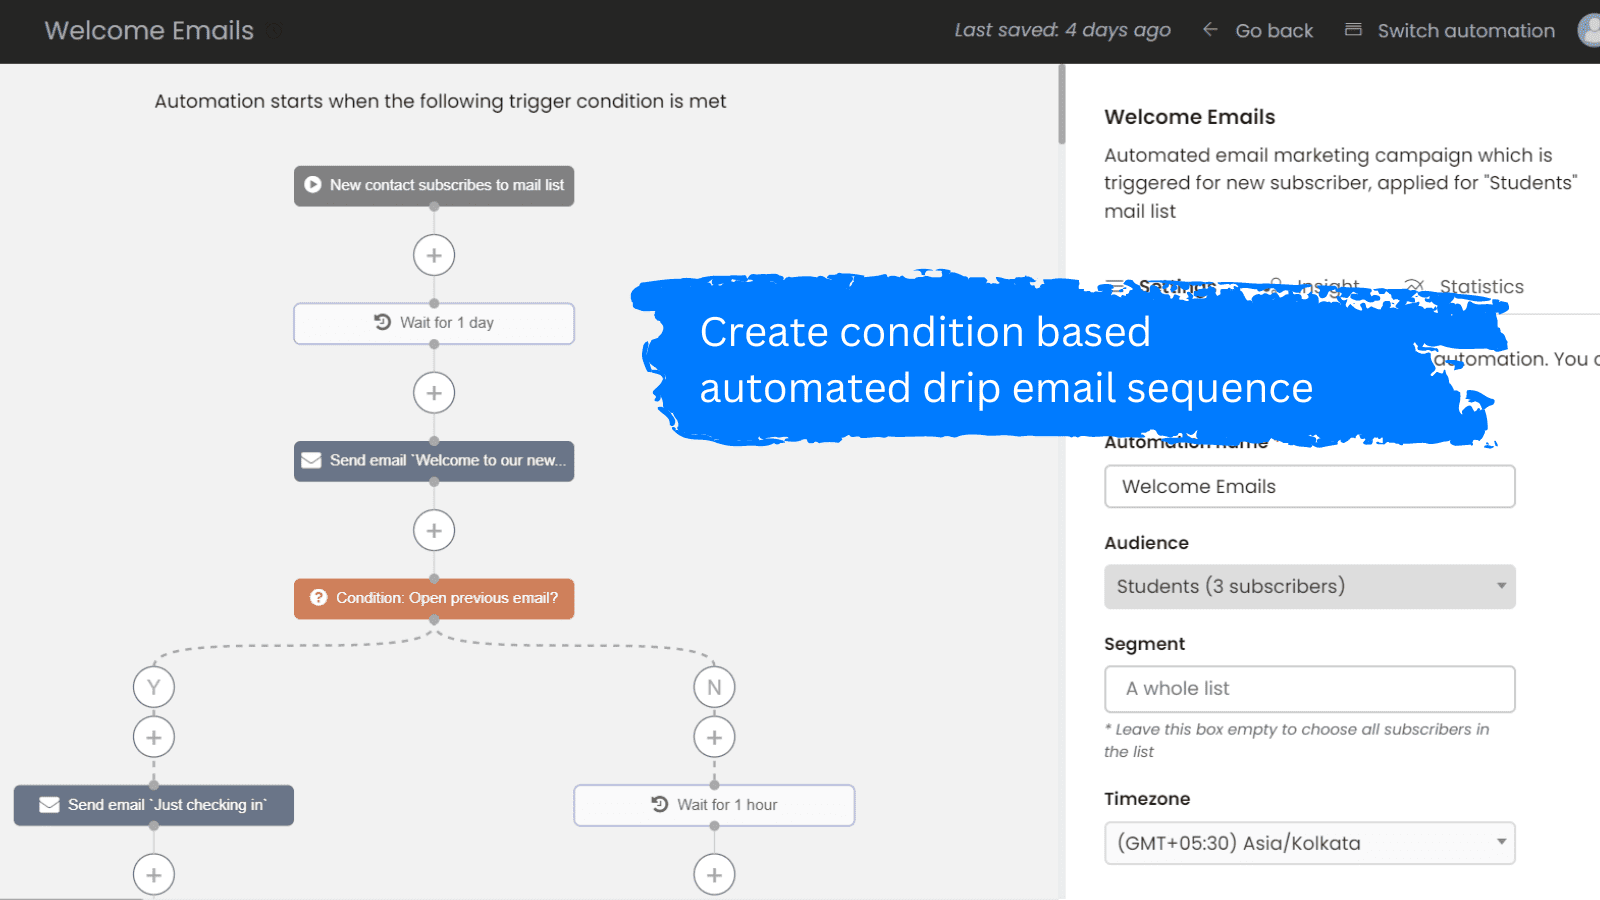The width and height of the screenshot is (1600, 900).
Task: Open the Segment selector box
Action: [x=1309, y=689]
